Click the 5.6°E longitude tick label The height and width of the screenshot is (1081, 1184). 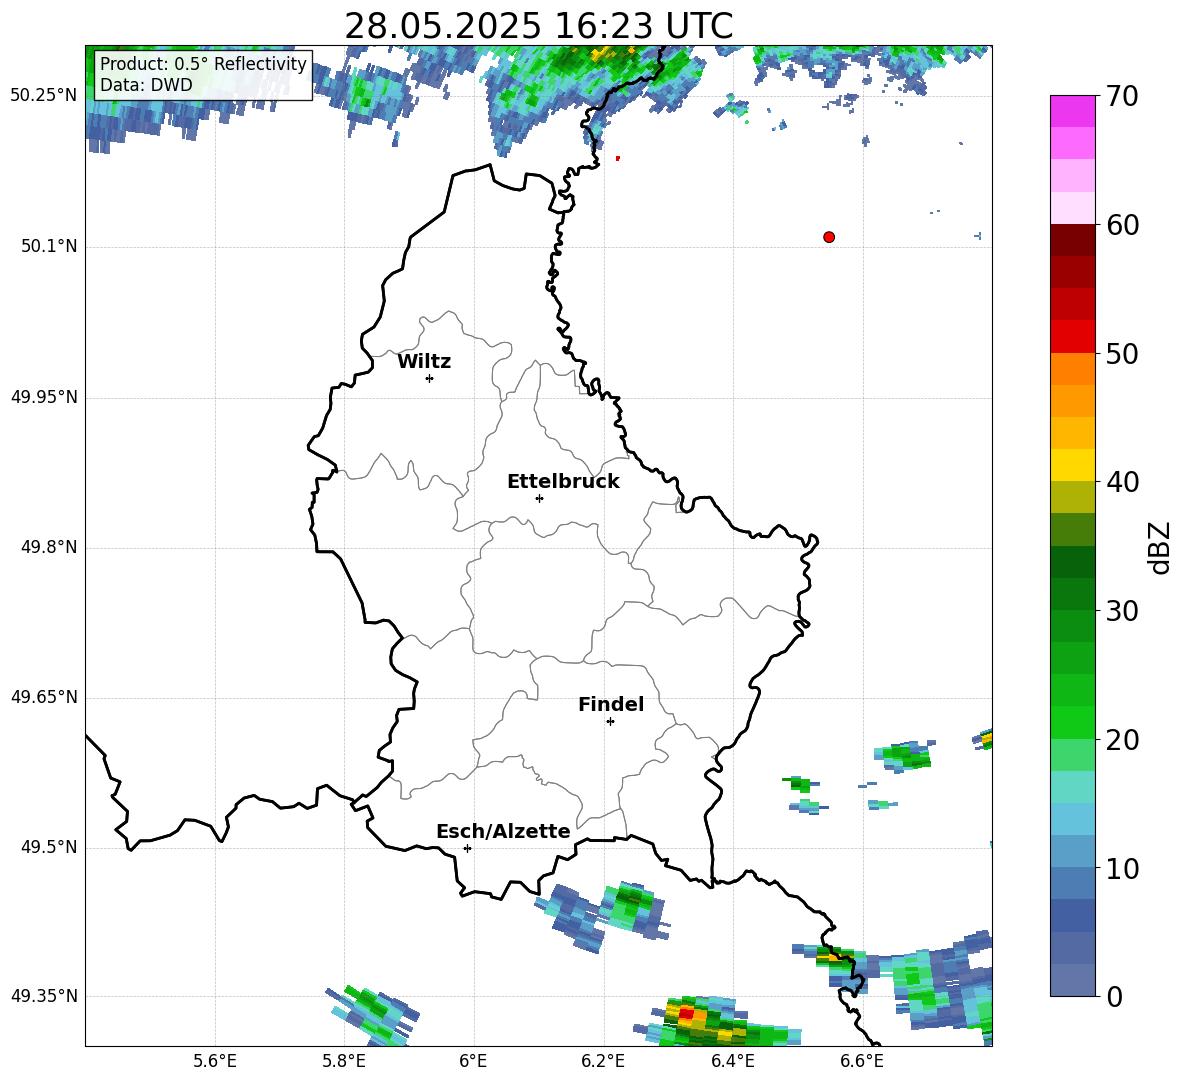point(215,1061)
